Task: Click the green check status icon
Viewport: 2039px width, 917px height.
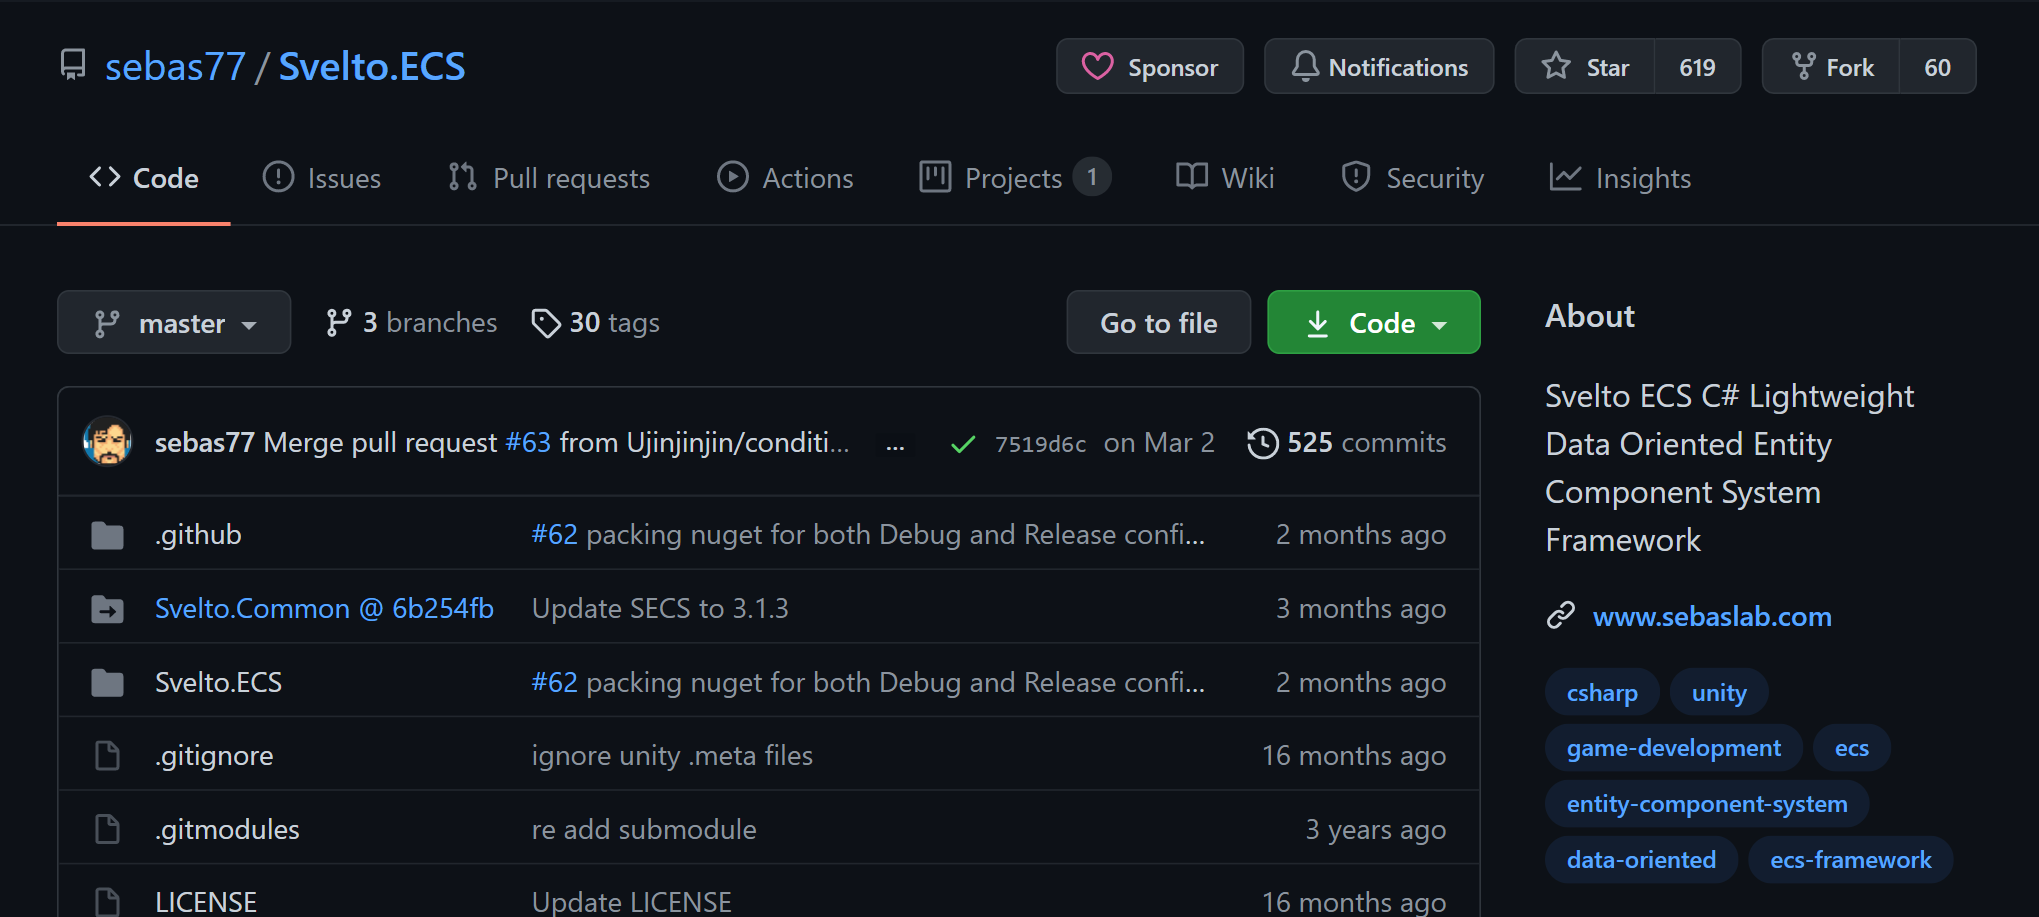Action: 963,444
